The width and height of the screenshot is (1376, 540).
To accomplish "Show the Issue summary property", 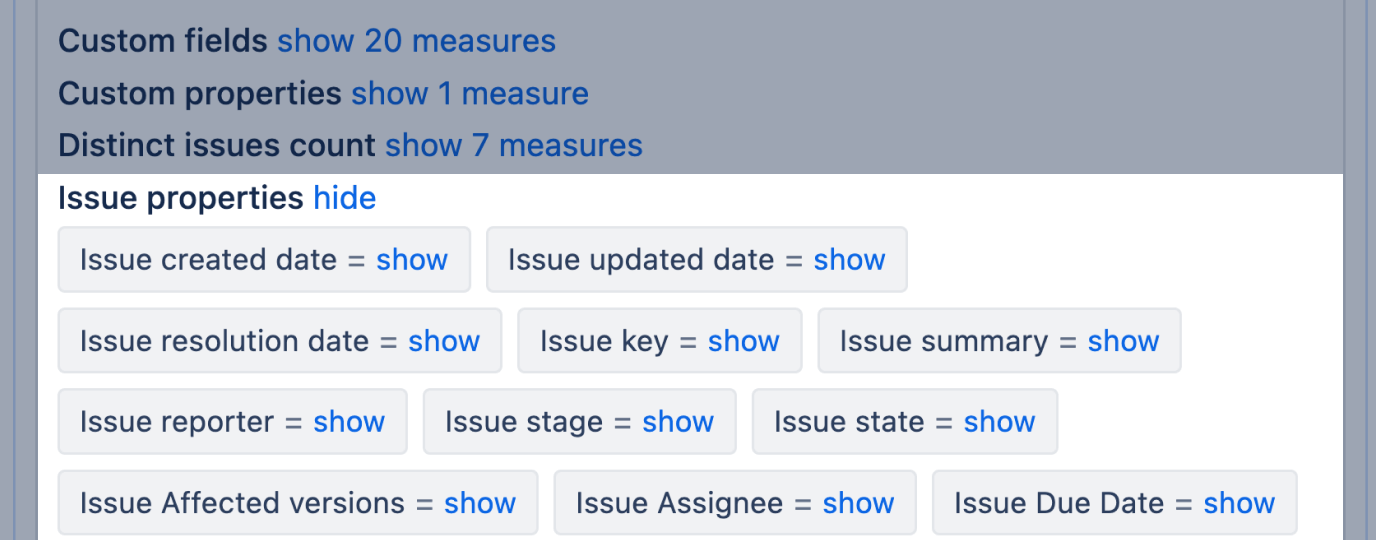I will click(x=1123, y=341).
